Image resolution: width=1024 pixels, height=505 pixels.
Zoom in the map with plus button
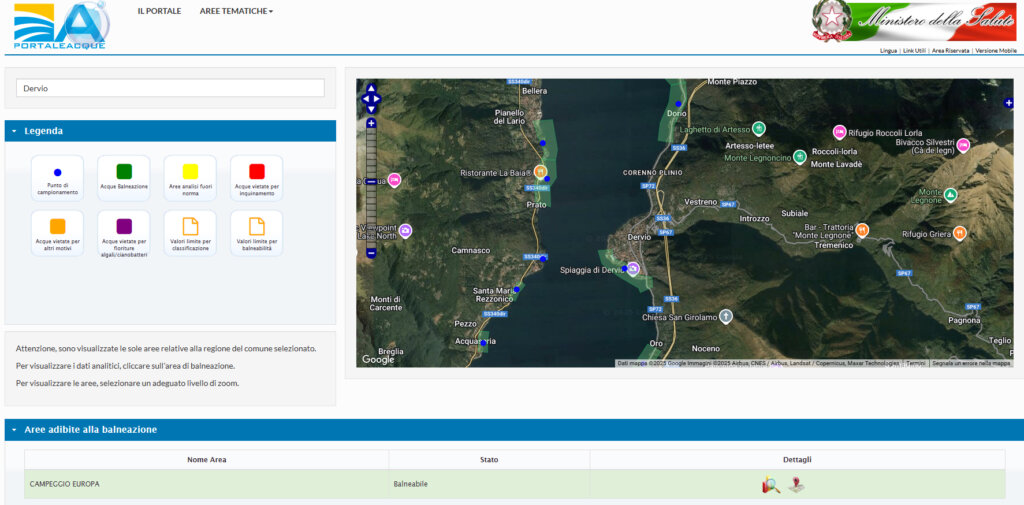[x=371, y=123]
